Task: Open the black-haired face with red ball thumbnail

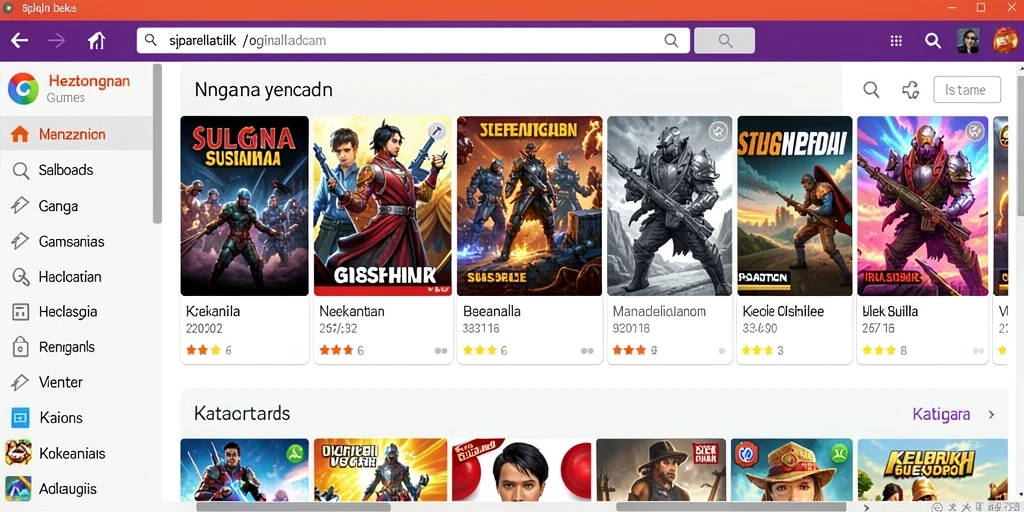Action: (522, 470)
